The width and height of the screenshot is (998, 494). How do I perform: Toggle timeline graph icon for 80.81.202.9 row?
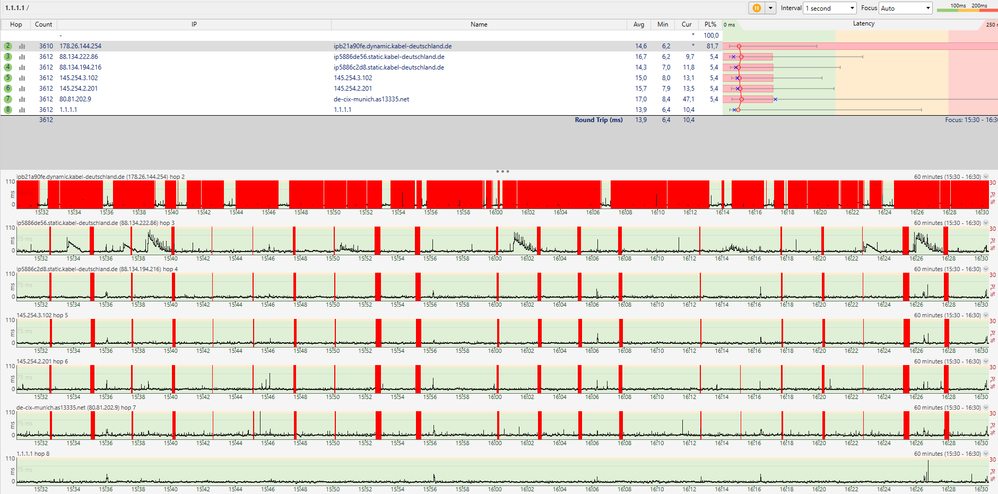[22, 99]
